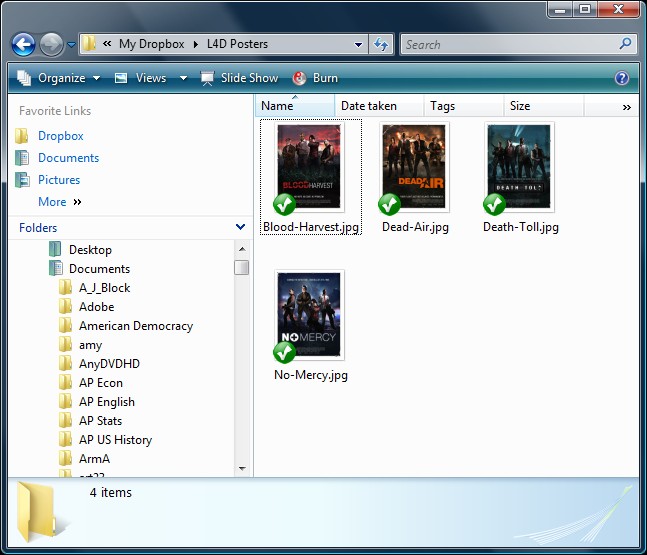
Task: Click the Pictures icon in Favorite Links
Action: tap(22, 179)
